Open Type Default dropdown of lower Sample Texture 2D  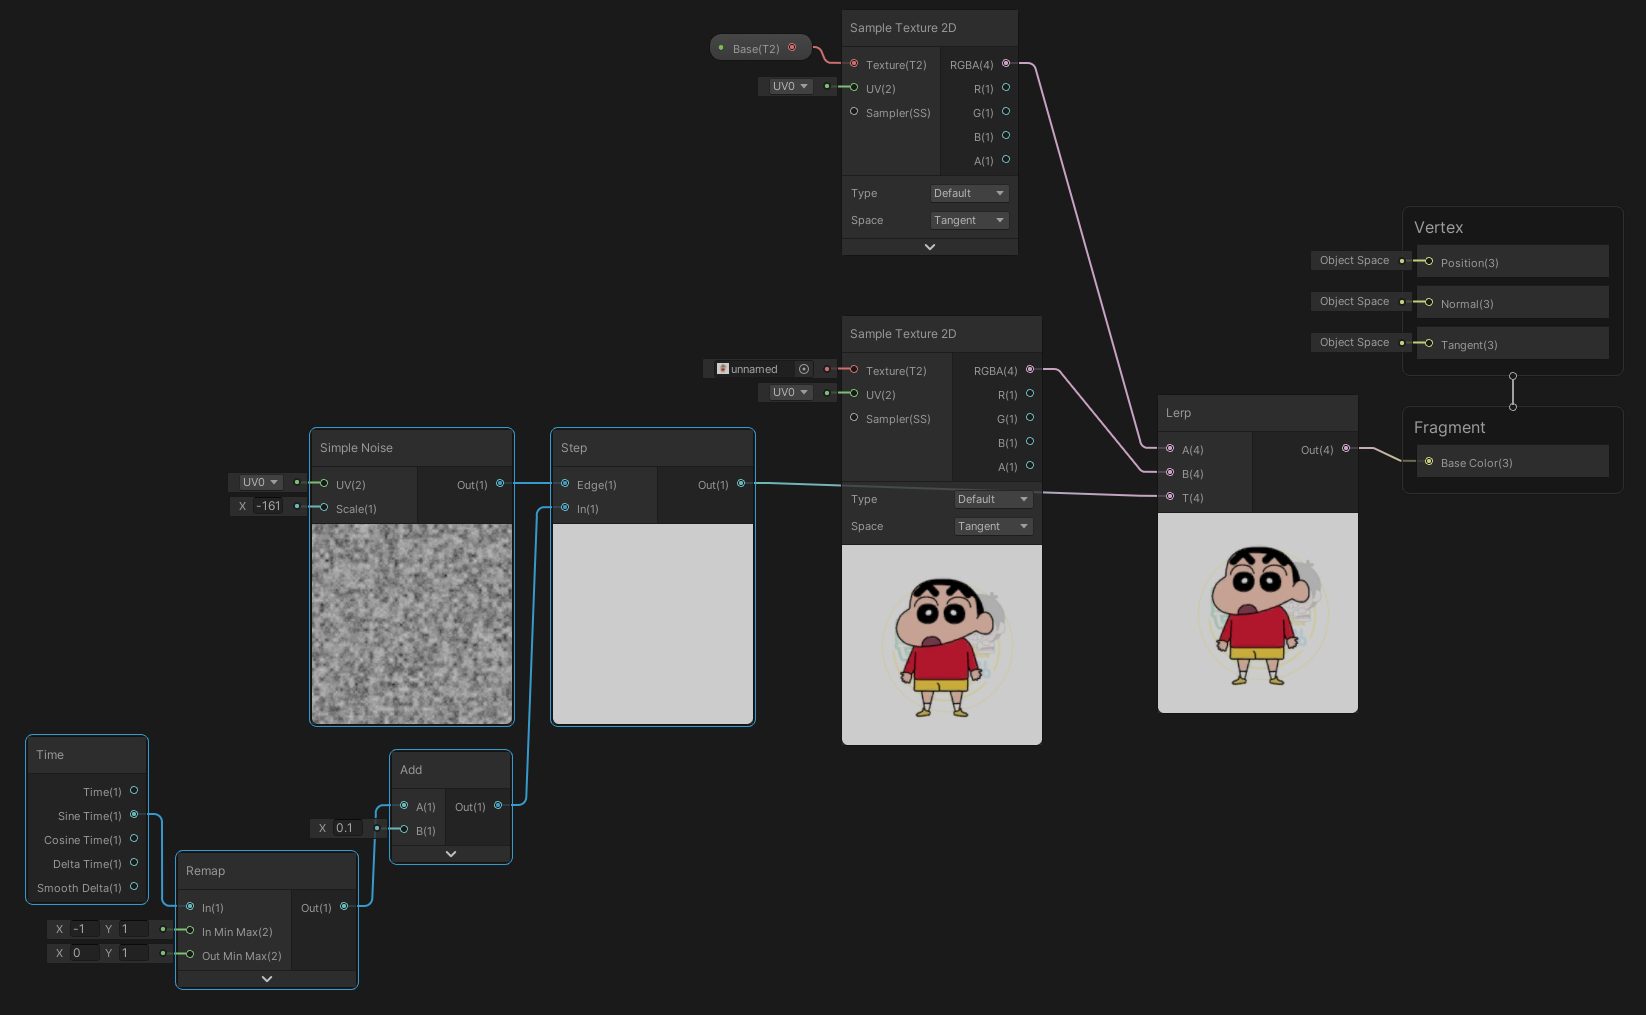(993, 499)
